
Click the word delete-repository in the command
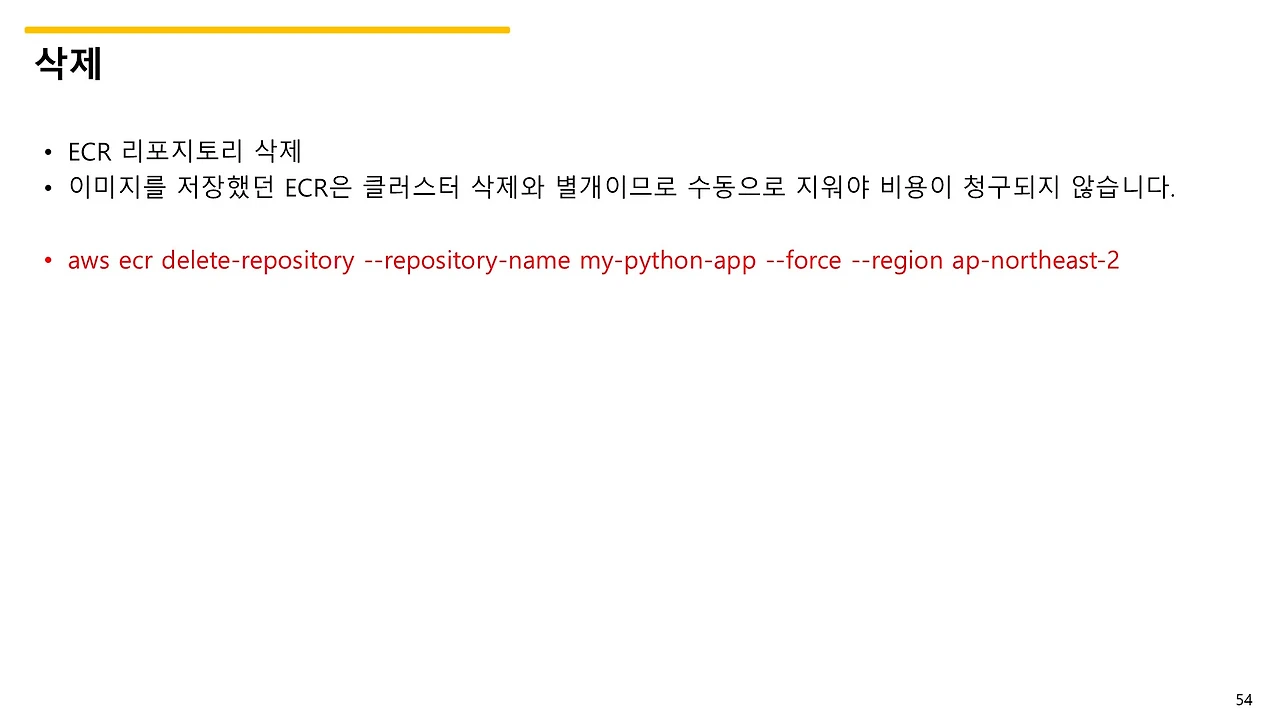[255, 260]
